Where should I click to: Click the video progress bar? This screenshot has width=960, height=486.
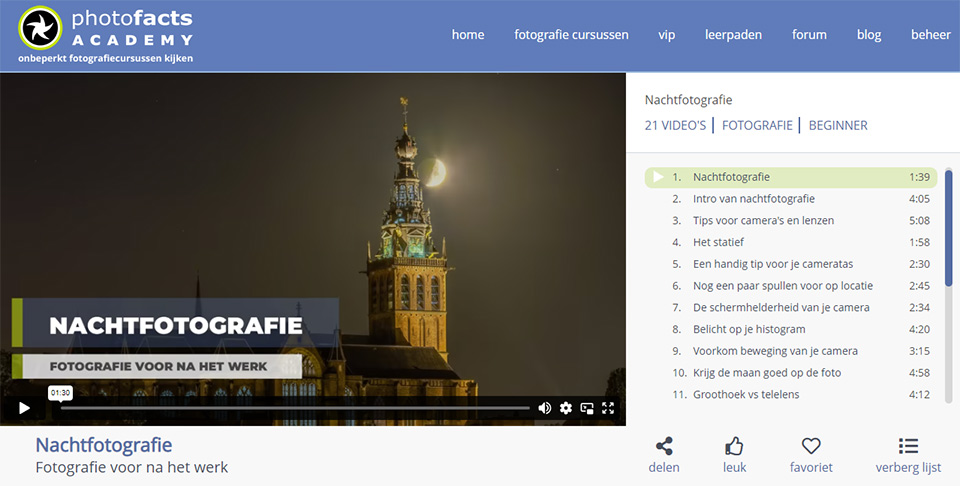click(295, 408)
